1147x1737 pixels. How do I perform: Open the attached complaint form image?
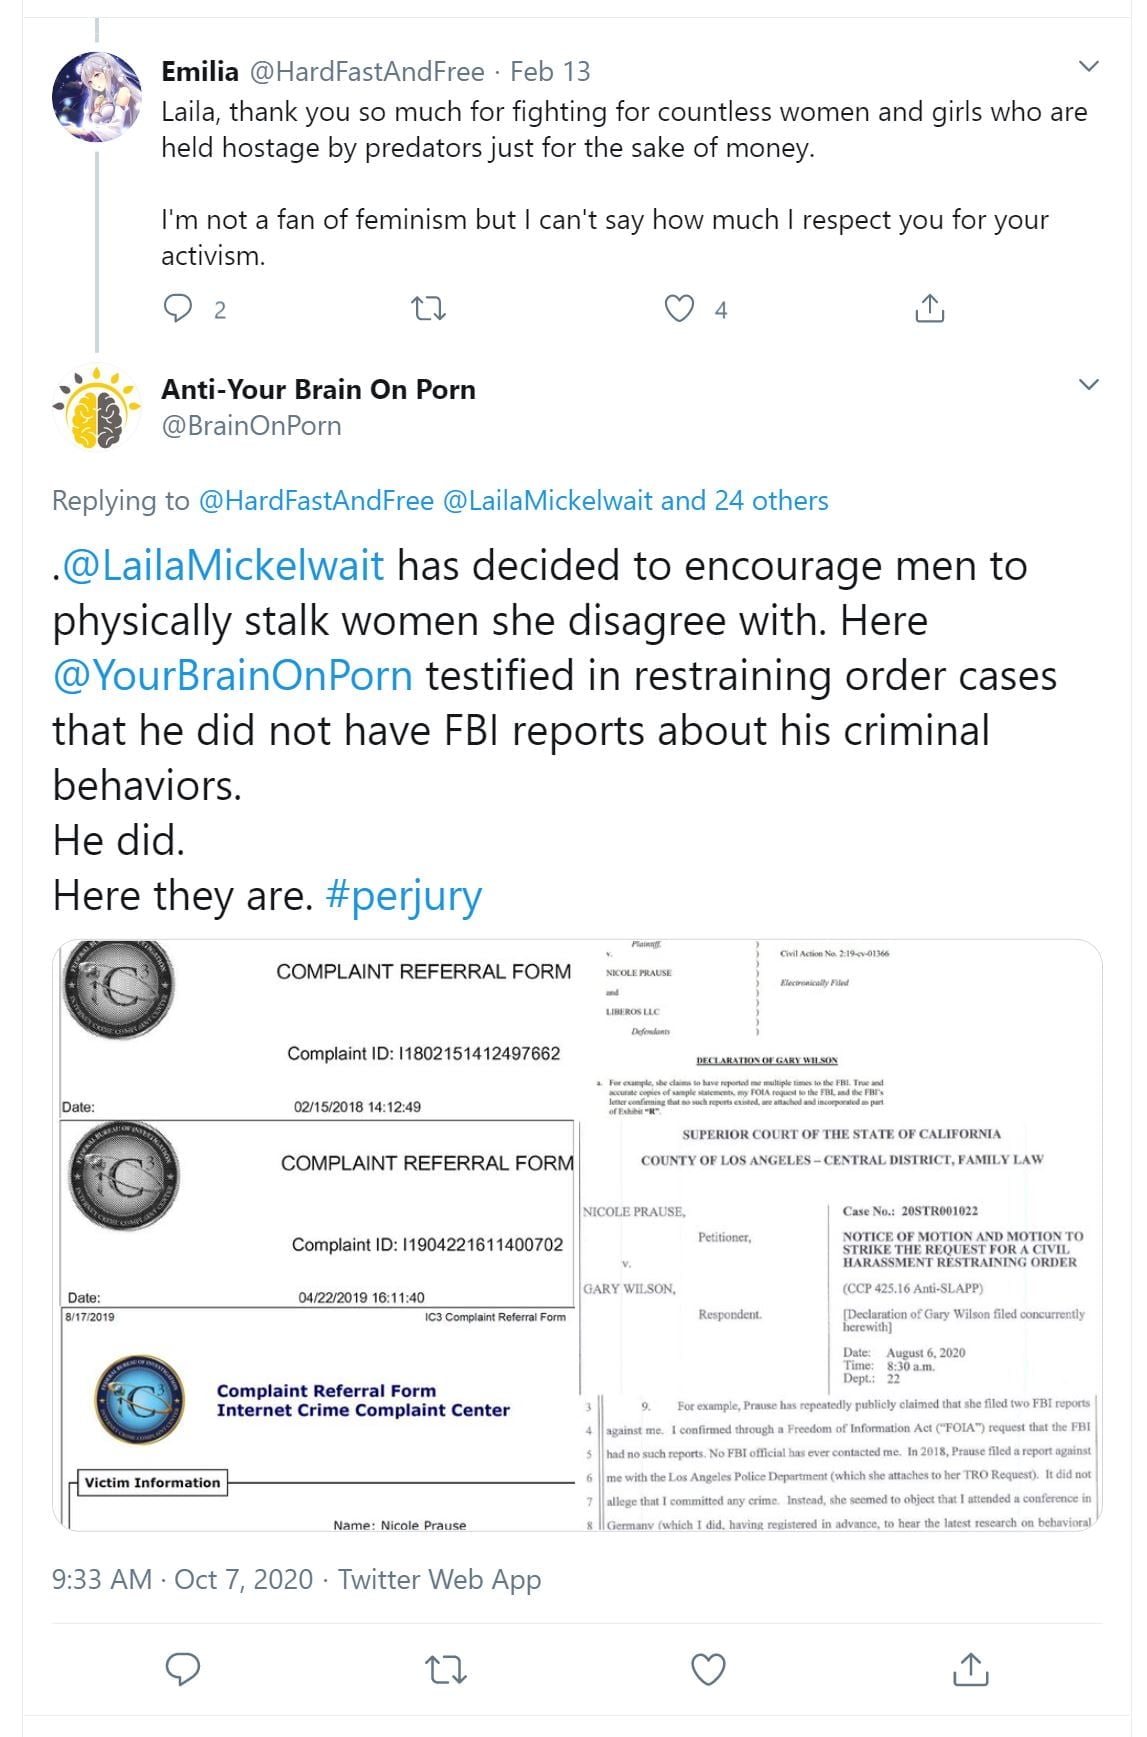[x=577, y=1235]
